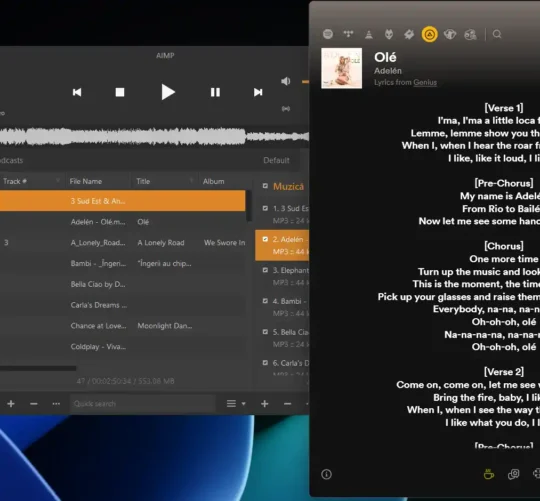Click the Muzică playlist group title
Screen dimensions: 540x501
288,186
